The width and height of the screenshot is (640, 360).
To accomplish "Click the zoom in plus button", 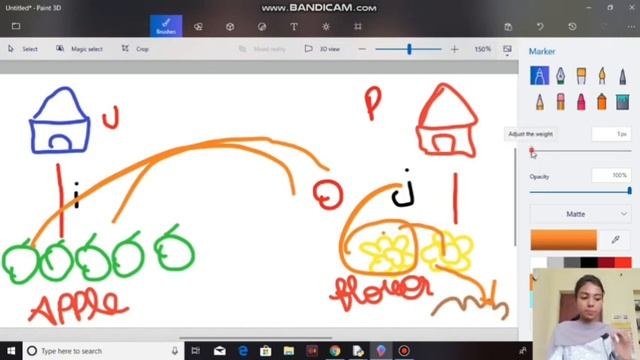I will click(455, 49).
